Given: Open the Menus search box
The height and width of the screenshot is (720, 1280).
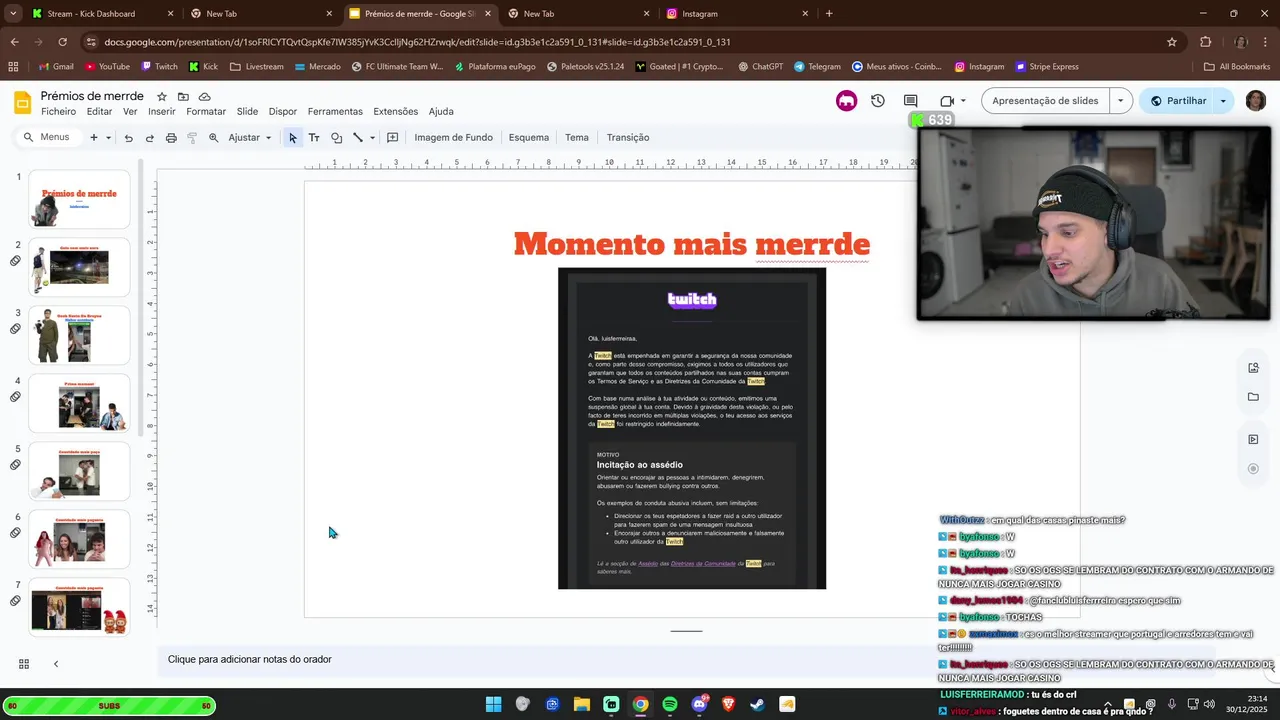Looking at the screenshot, I should 47,137.
